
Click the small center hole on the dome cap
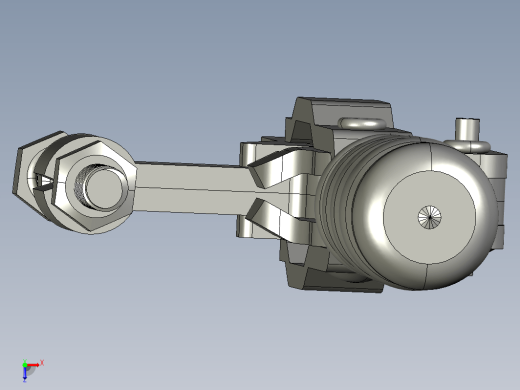pos(430,217)
